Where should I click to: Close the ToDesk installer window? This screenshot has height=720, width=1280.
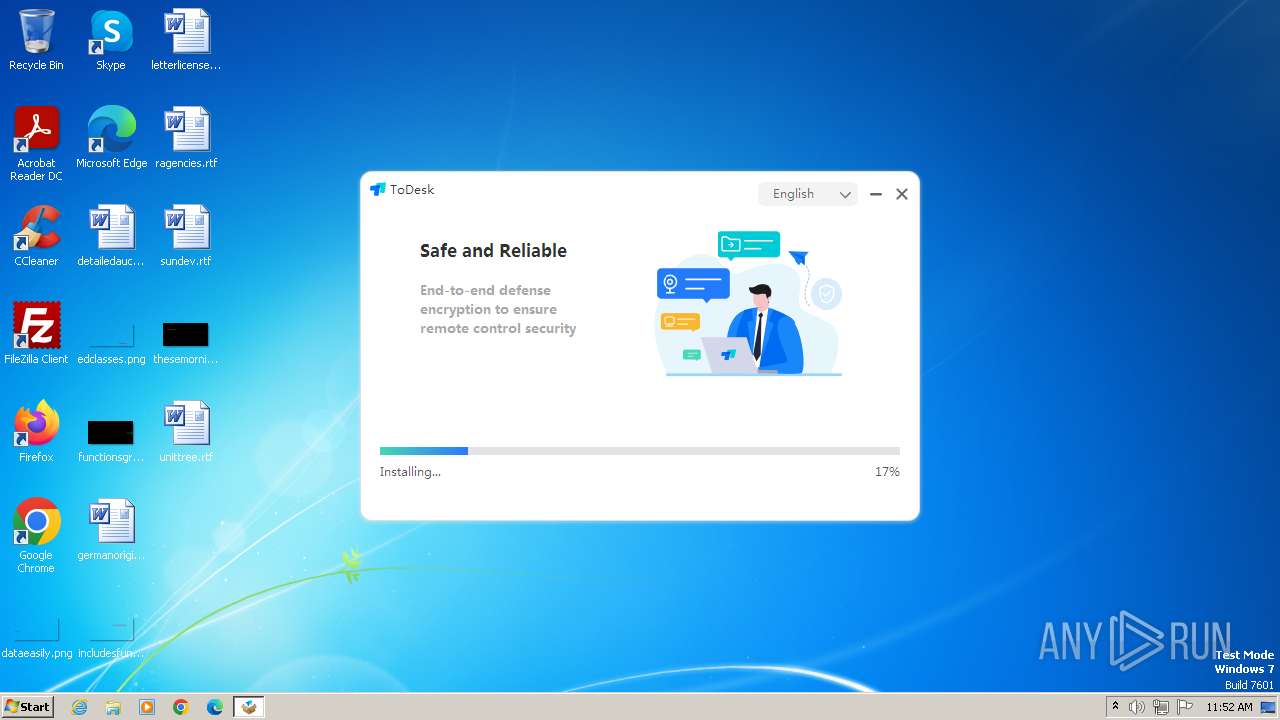coord(902,194)
